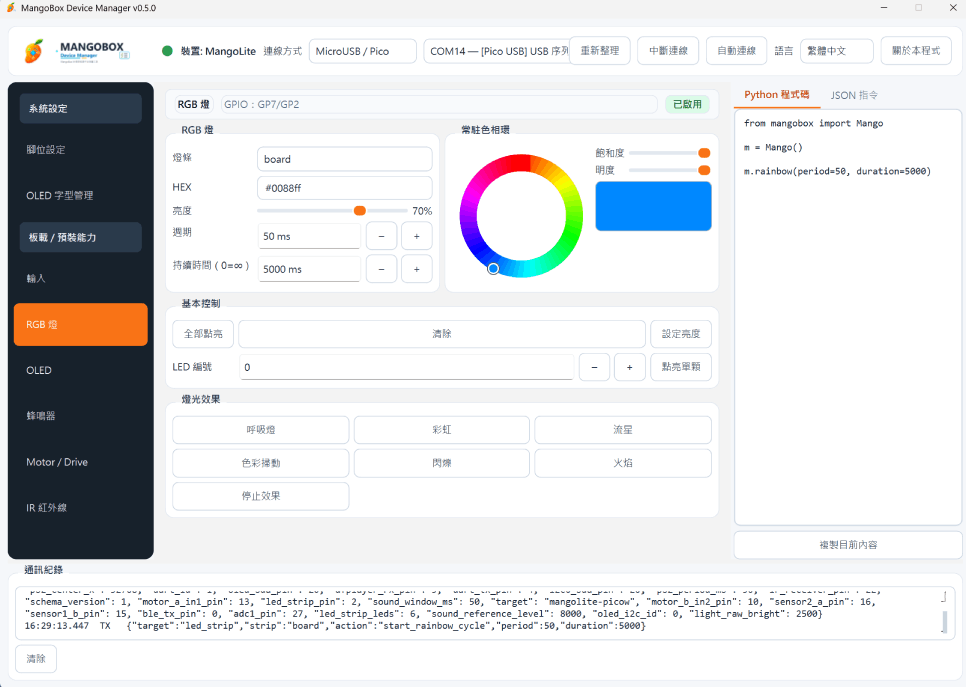Open the 語言 繁體中文 language dropdown
966x687 pixels.
[x=837, y=51]
